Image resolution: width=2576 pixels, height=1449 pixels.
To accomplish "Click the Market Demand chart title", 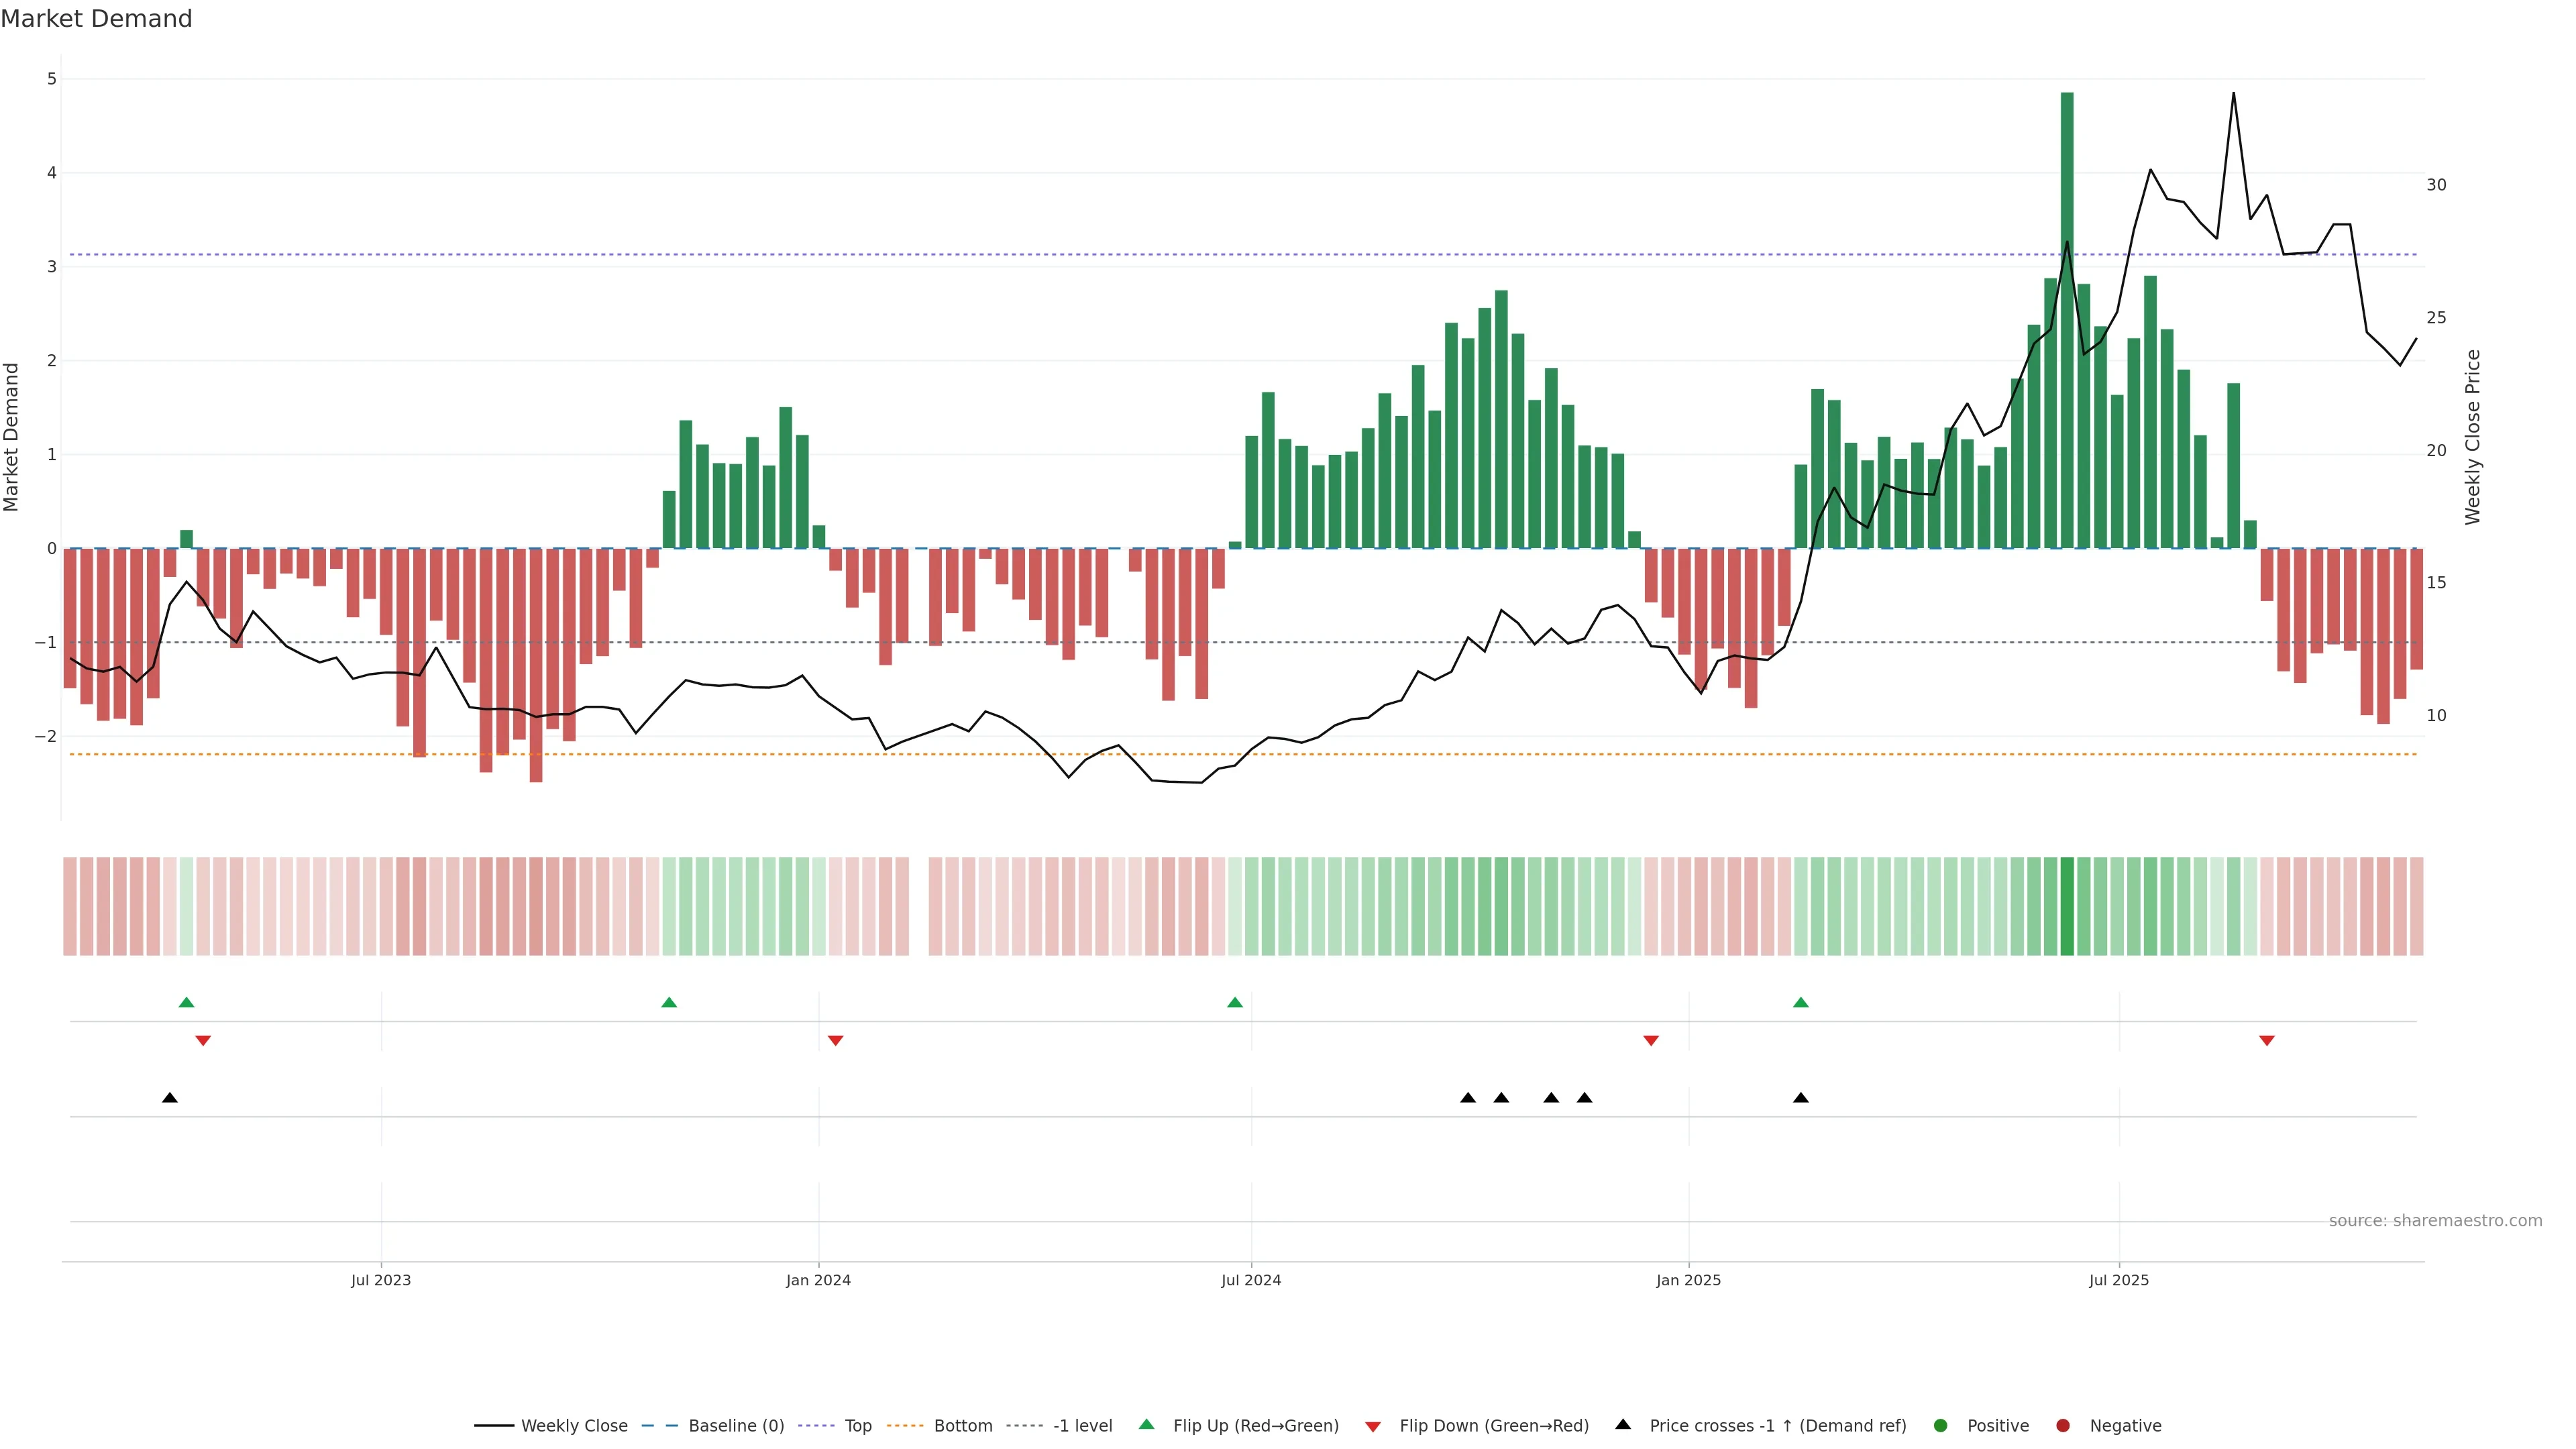I will [x=96, y=19].
